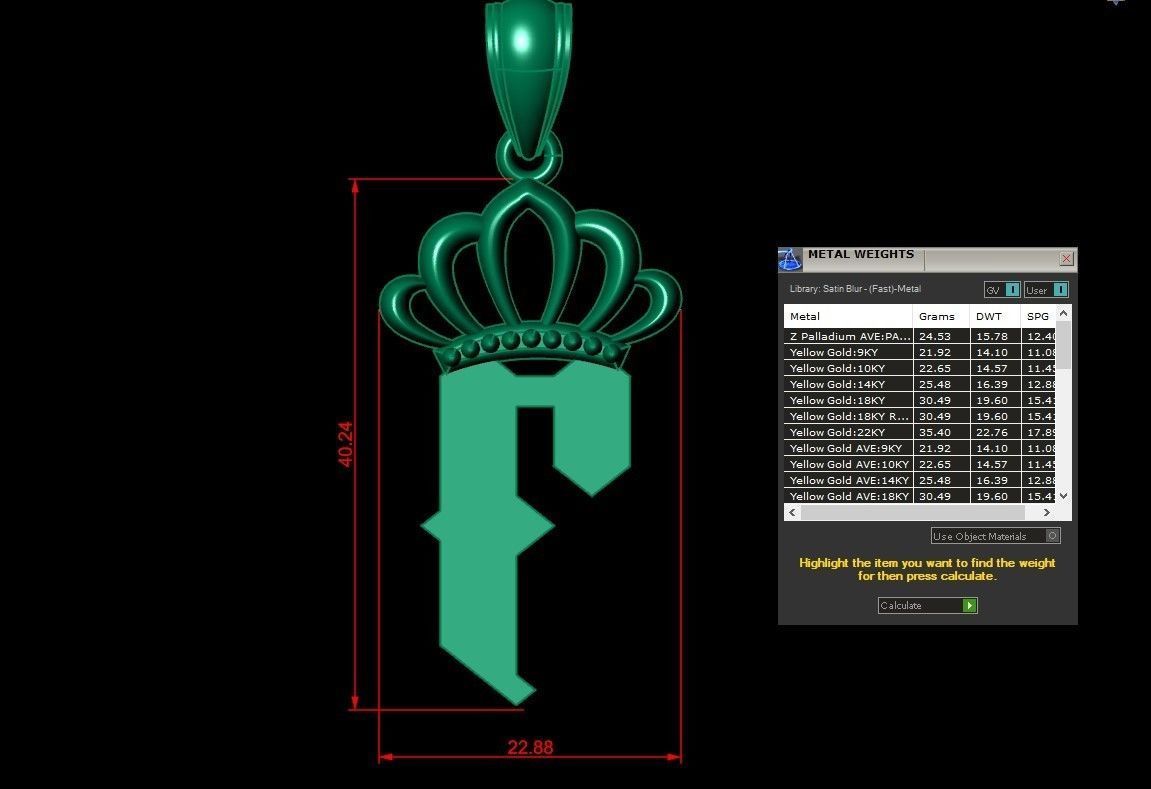Select the pendant bail at the top
Viewport: 1151px width, 789px height.
(528, 77)
